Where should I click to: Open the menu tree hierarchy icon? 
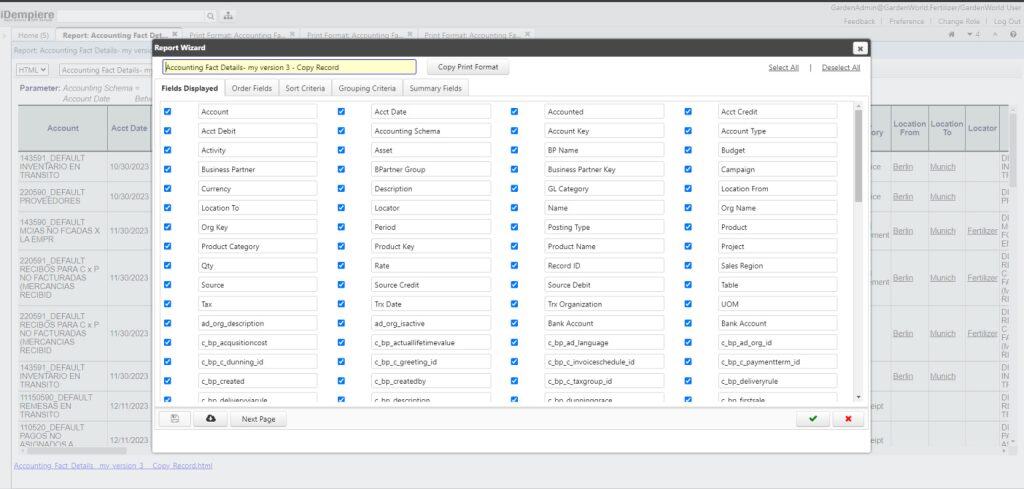coord(228,16)
